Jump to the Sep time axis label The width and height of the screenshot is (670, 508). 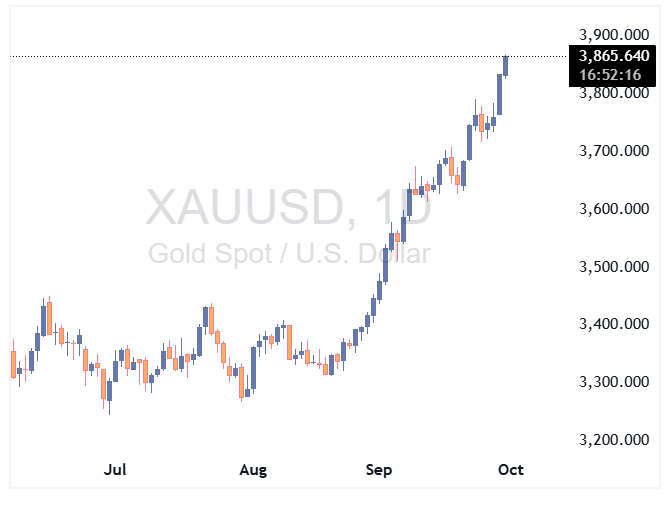click(x=379, y=469)
